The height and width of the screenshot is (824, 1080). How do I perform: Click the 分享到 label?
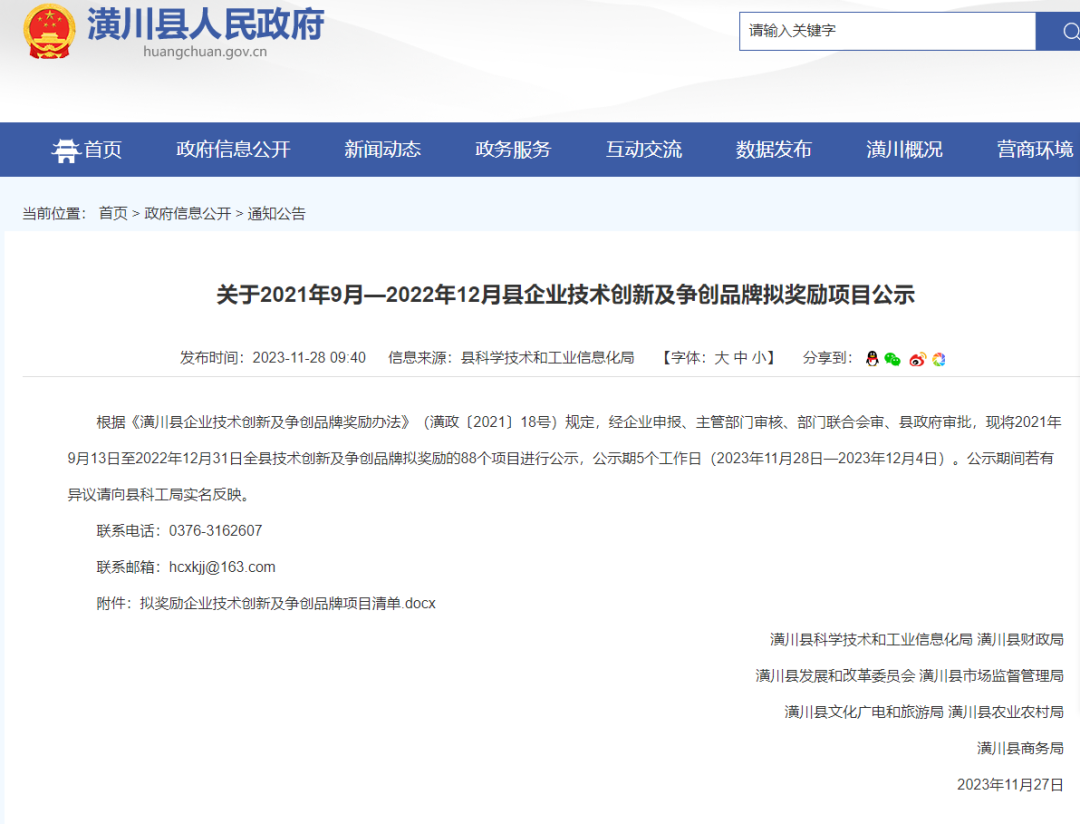(827, 358)
